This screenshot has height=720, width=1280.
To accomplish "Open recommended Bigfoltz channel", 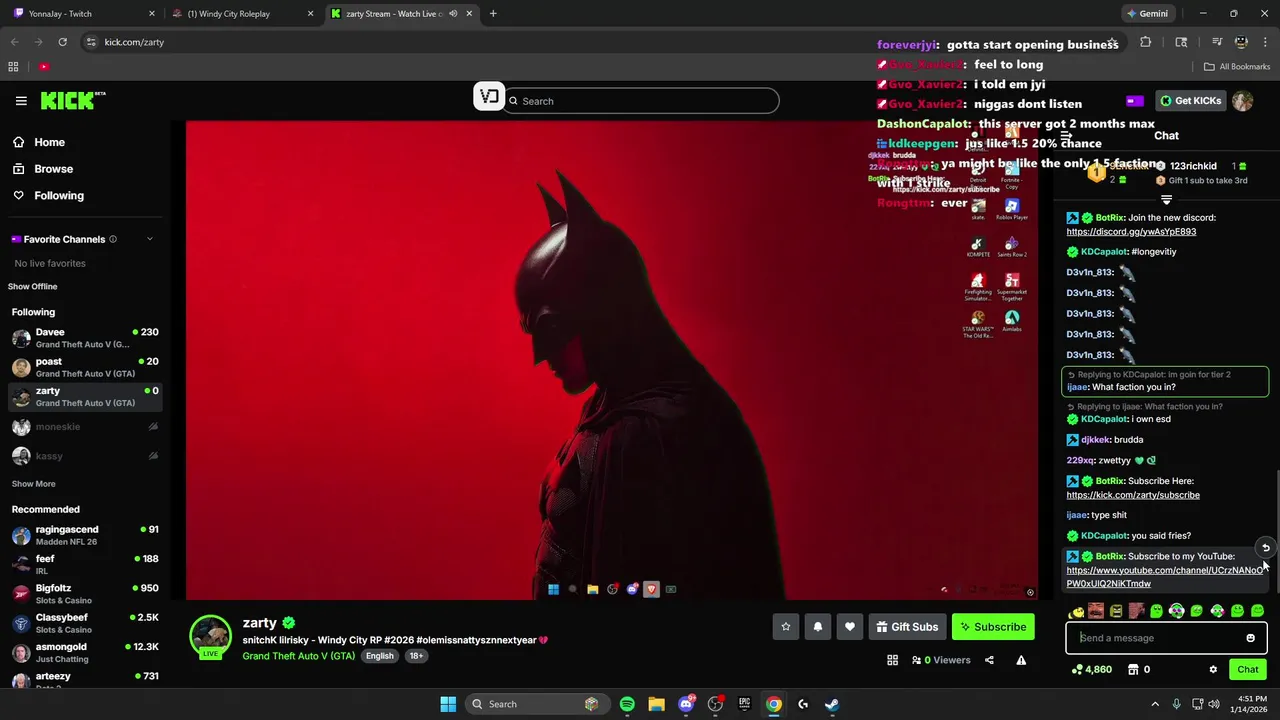I will click(85, 594).
